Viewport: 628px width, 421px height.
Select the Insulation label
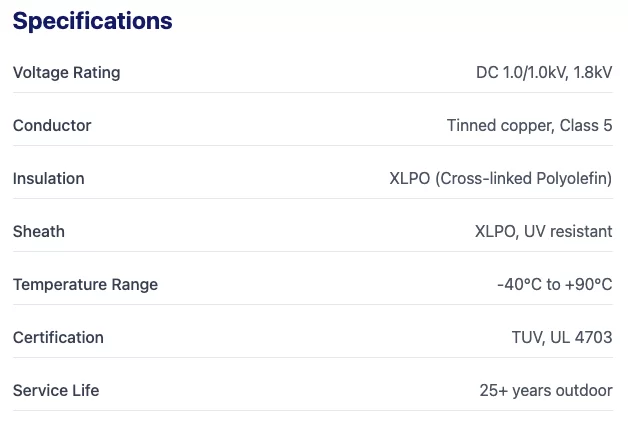point(48,179)
